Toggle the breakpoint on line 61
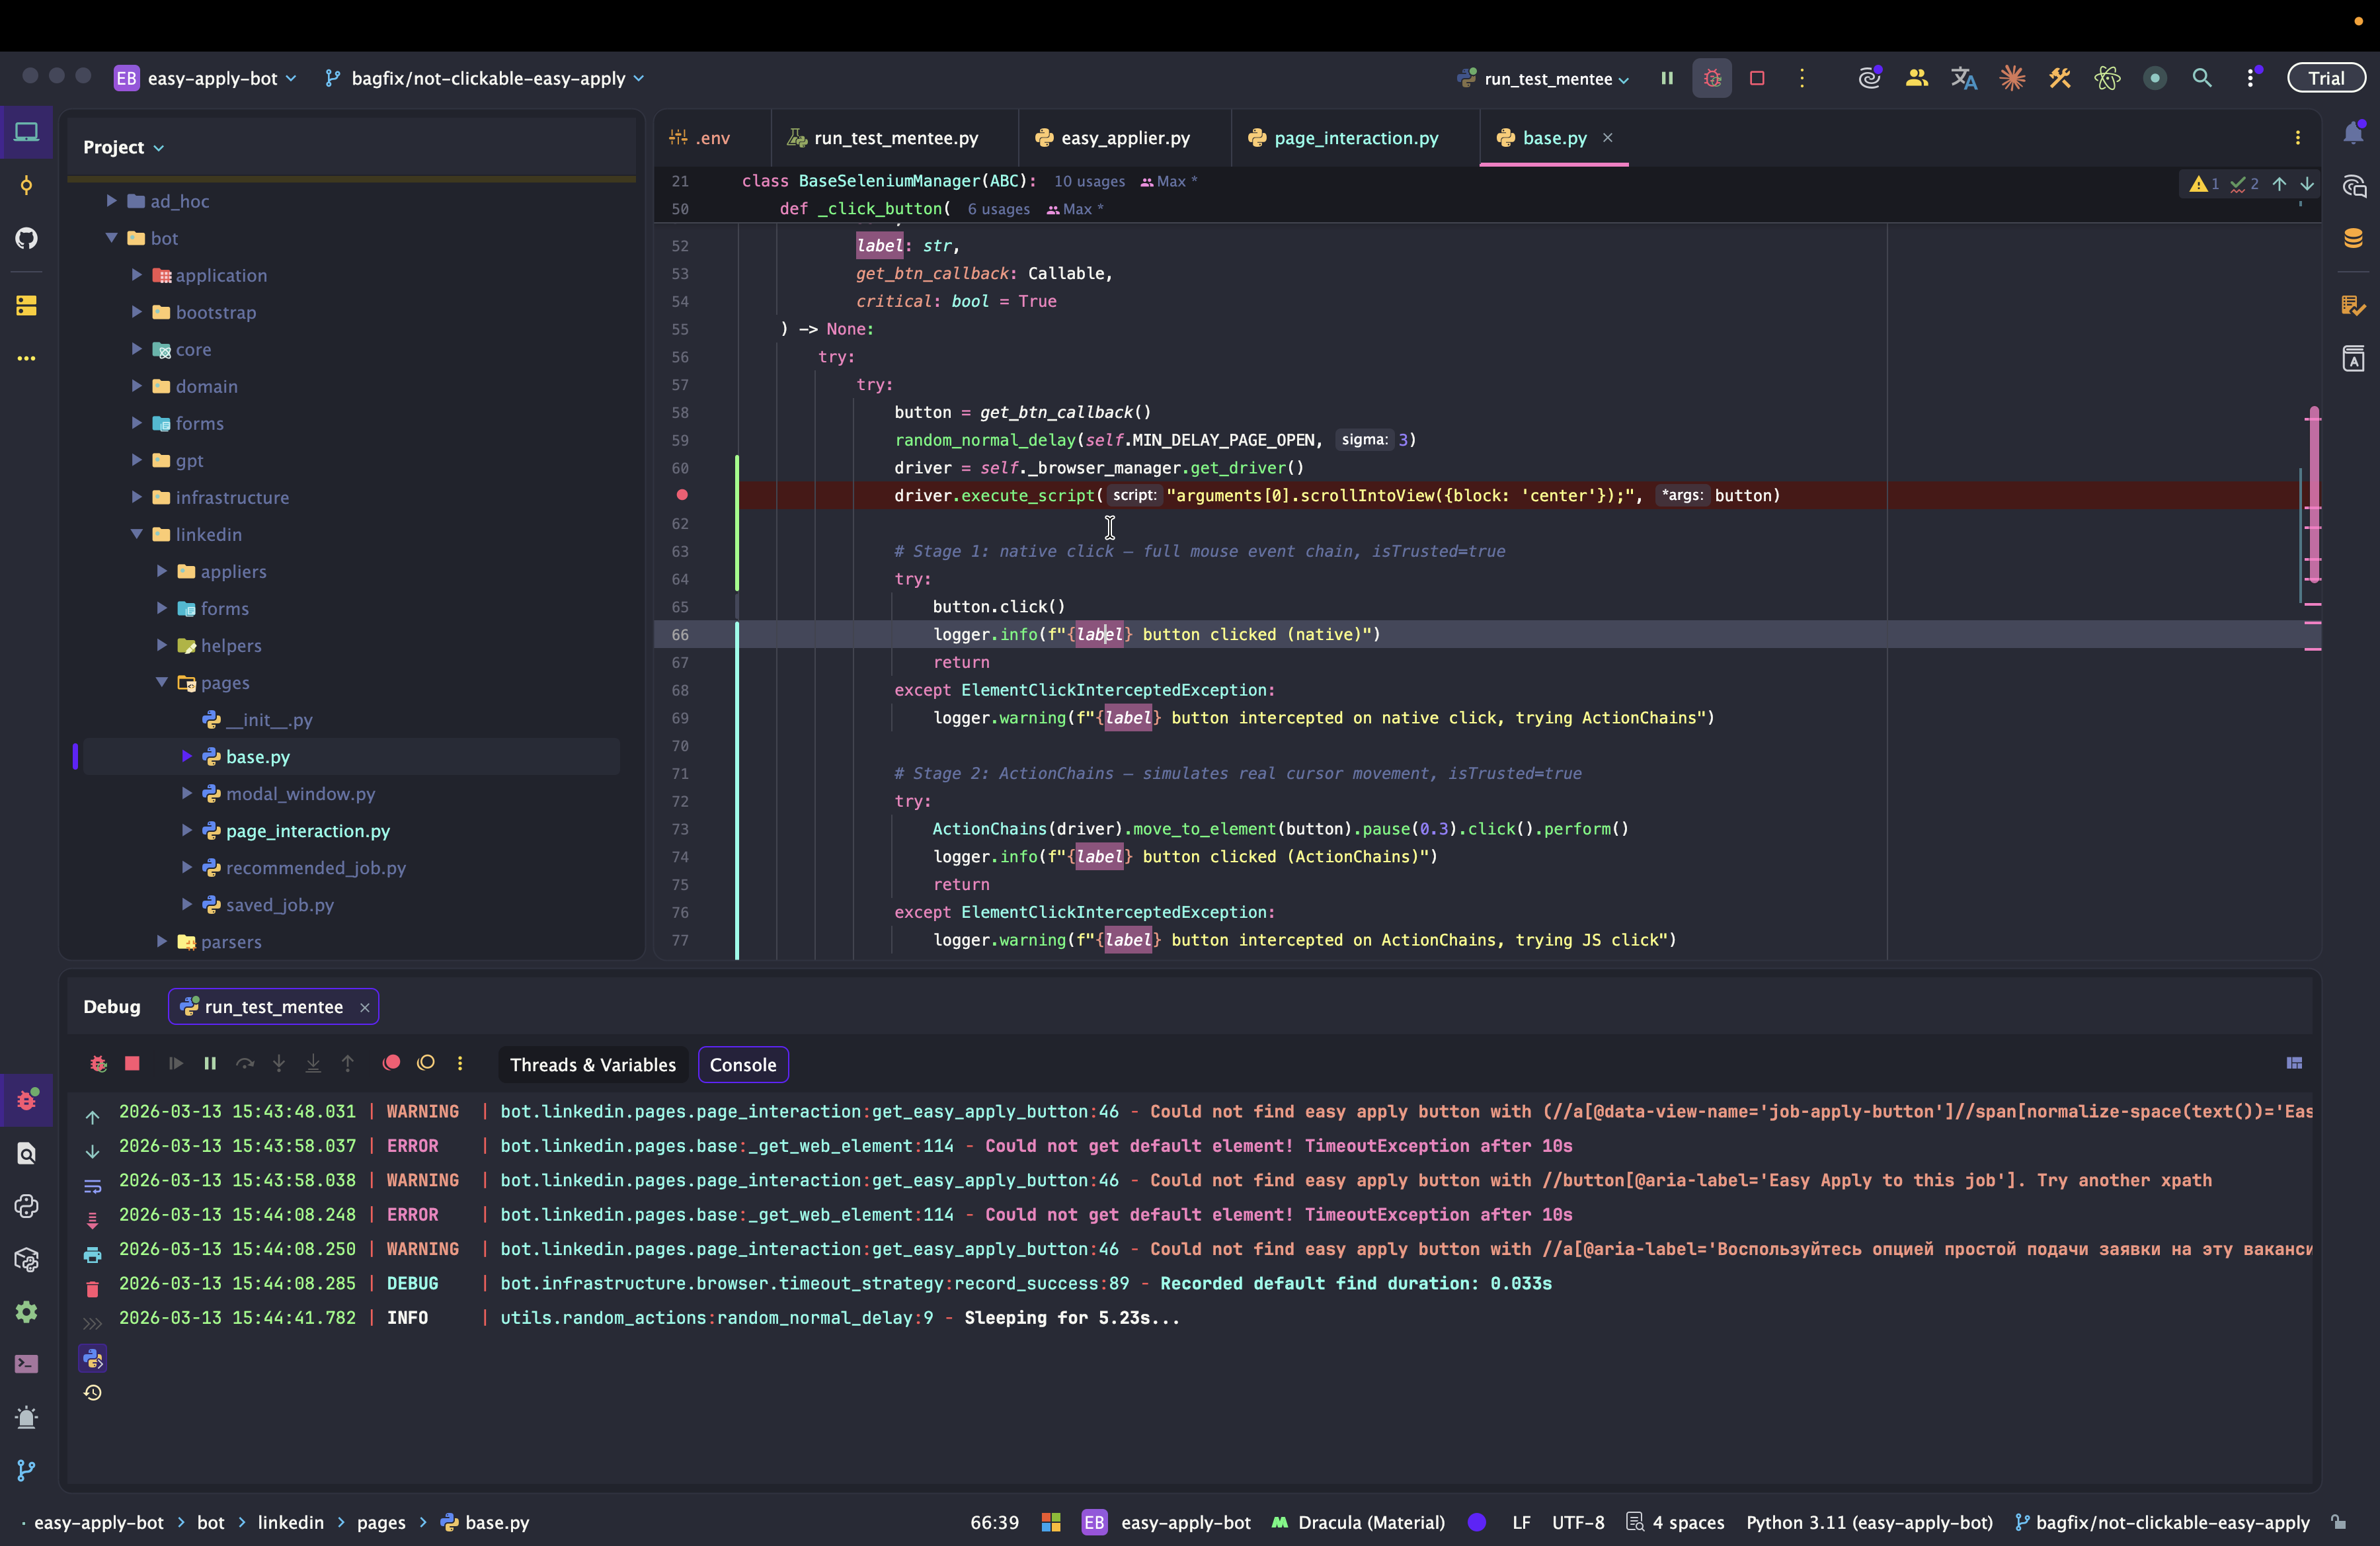 click(x=682, y=495)
